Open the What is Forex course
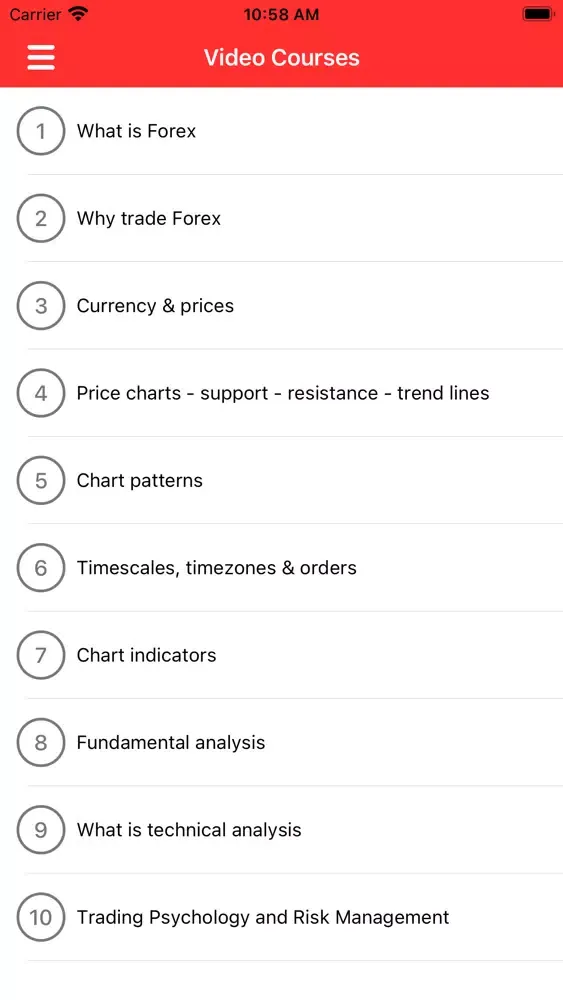 (x=281, y=131)
